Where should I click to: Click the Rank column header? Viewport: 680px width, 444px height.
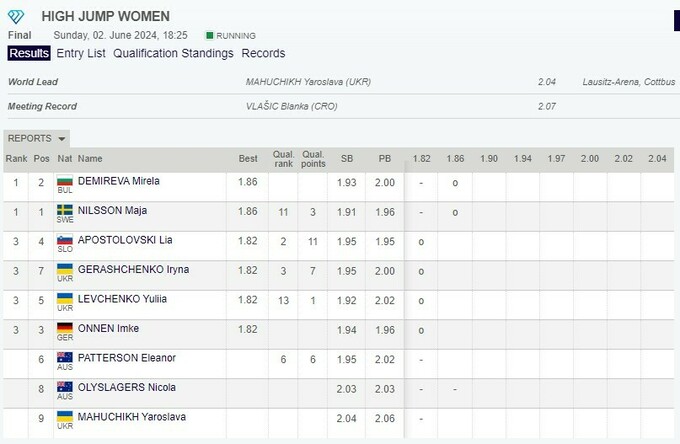(17, 158)
